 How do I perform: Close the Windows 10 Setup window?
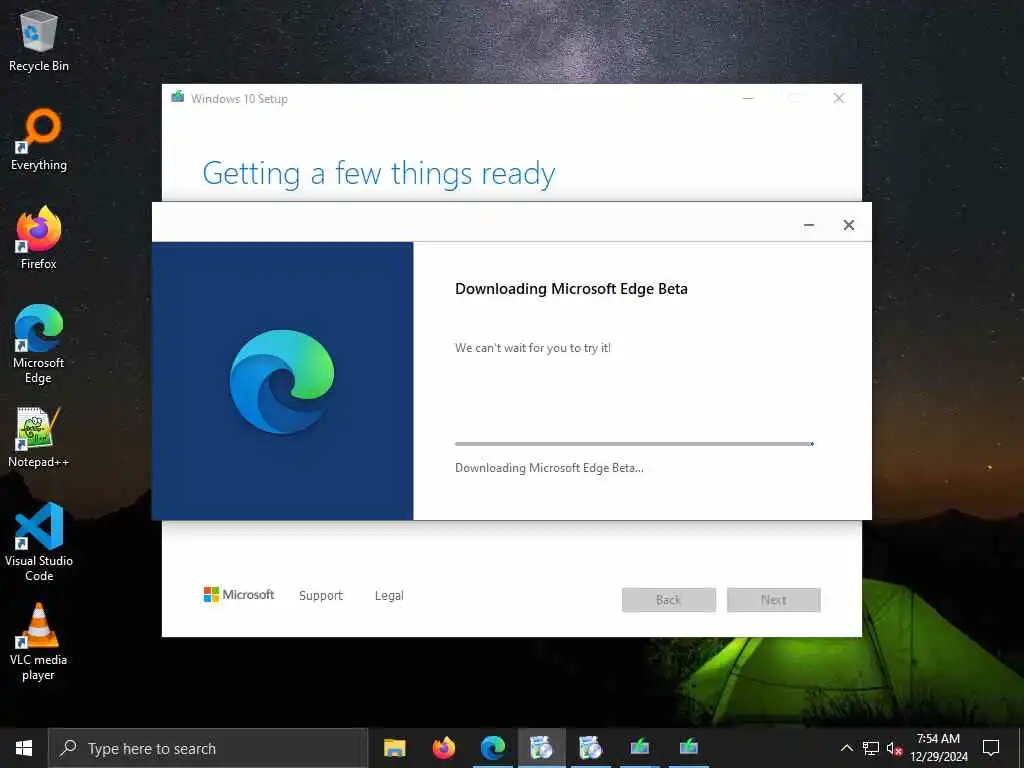839,98
